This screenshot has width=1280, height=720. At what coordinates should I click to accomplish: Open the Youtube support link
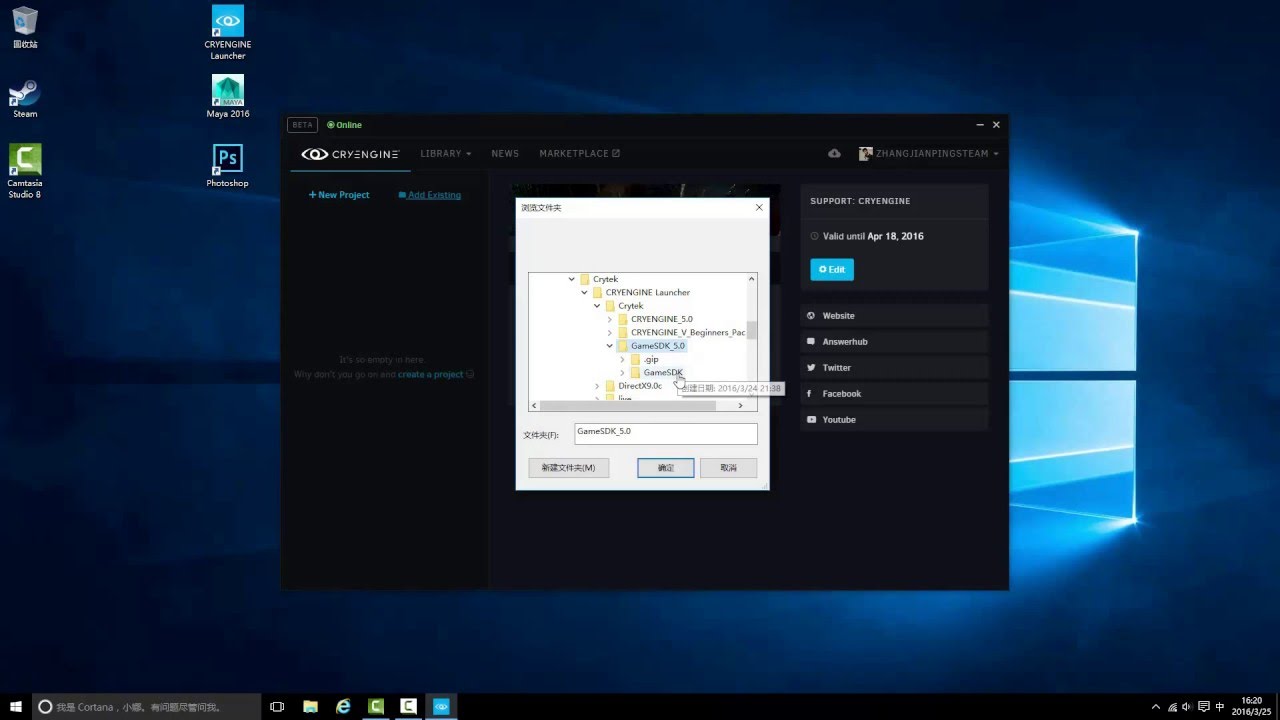894,420
